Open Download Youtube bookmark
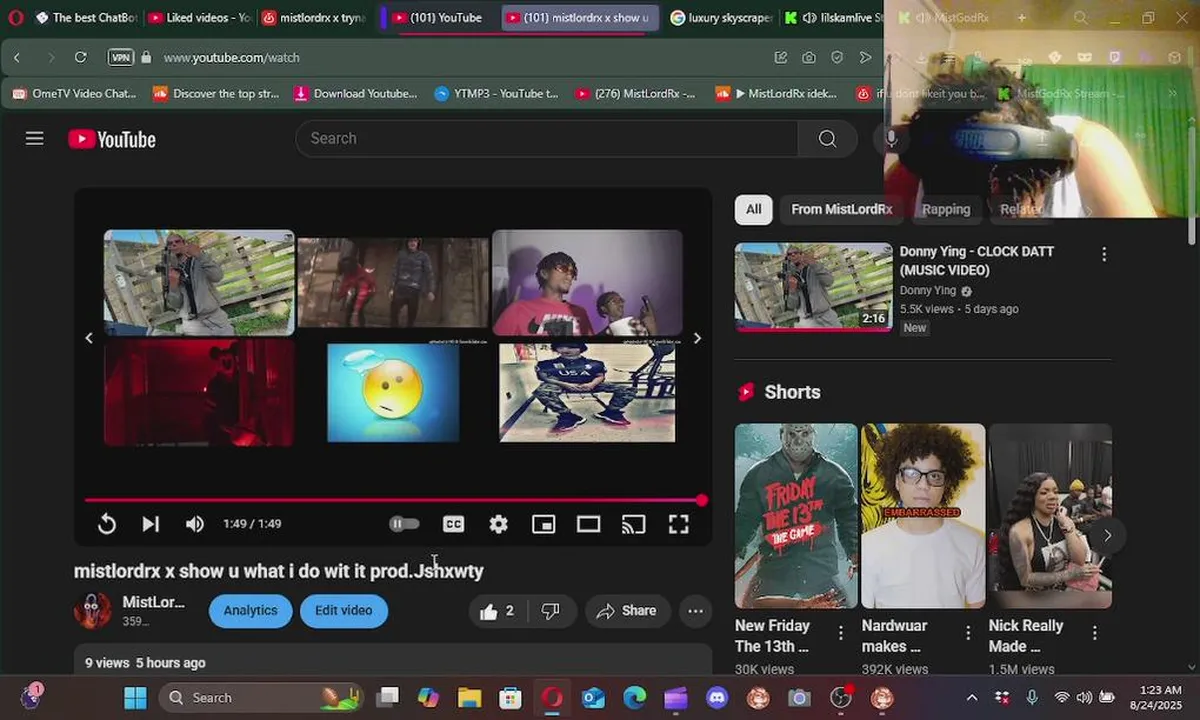1200x720 pixels. (356, 94)
